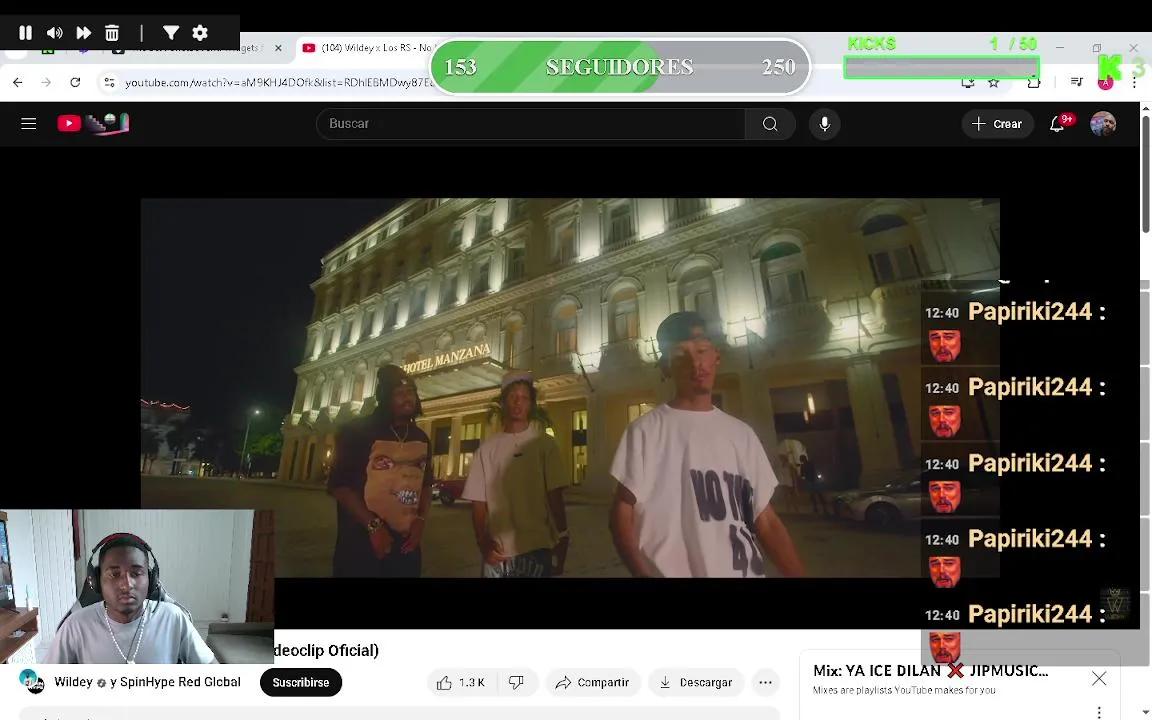The height and width of the screenshot is (720, 1152).
Task: Go to YouTube home via logo
Action: (x=93, y=123)
